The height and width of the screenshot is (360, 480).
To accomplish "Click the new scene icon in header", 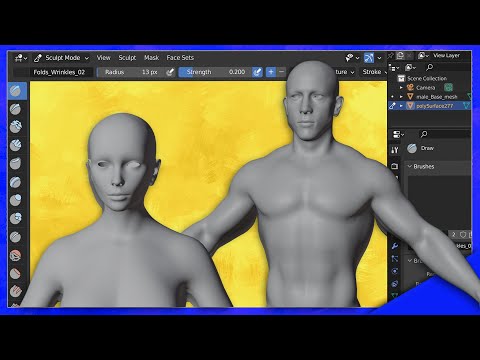I will tap(400, 56).
